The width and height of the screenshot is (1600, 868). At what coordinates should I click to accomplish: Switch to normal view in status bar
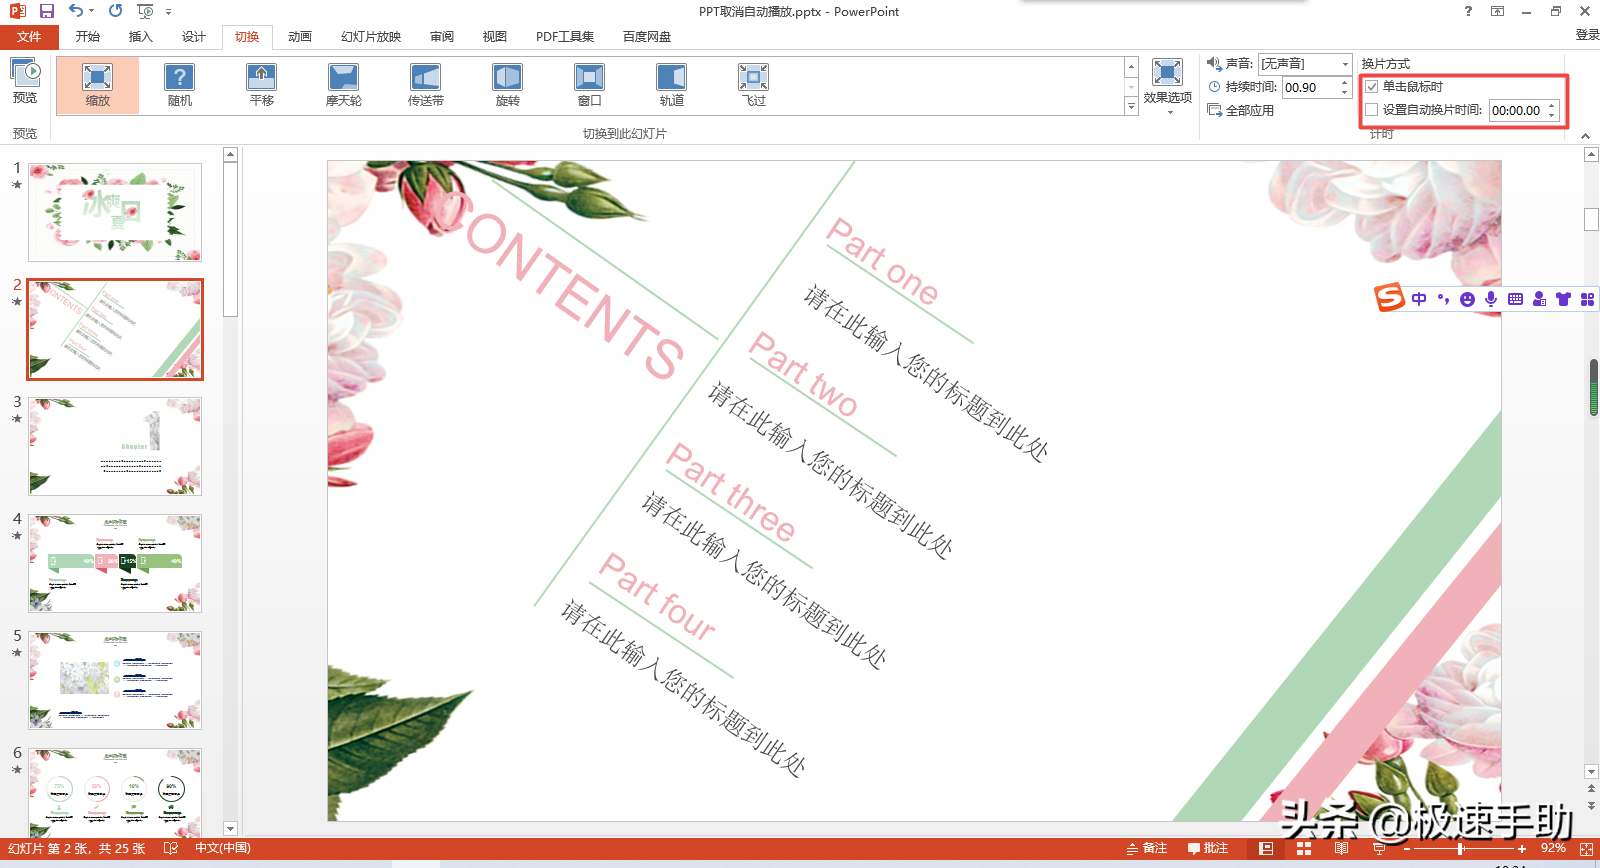coord(1266,848)
